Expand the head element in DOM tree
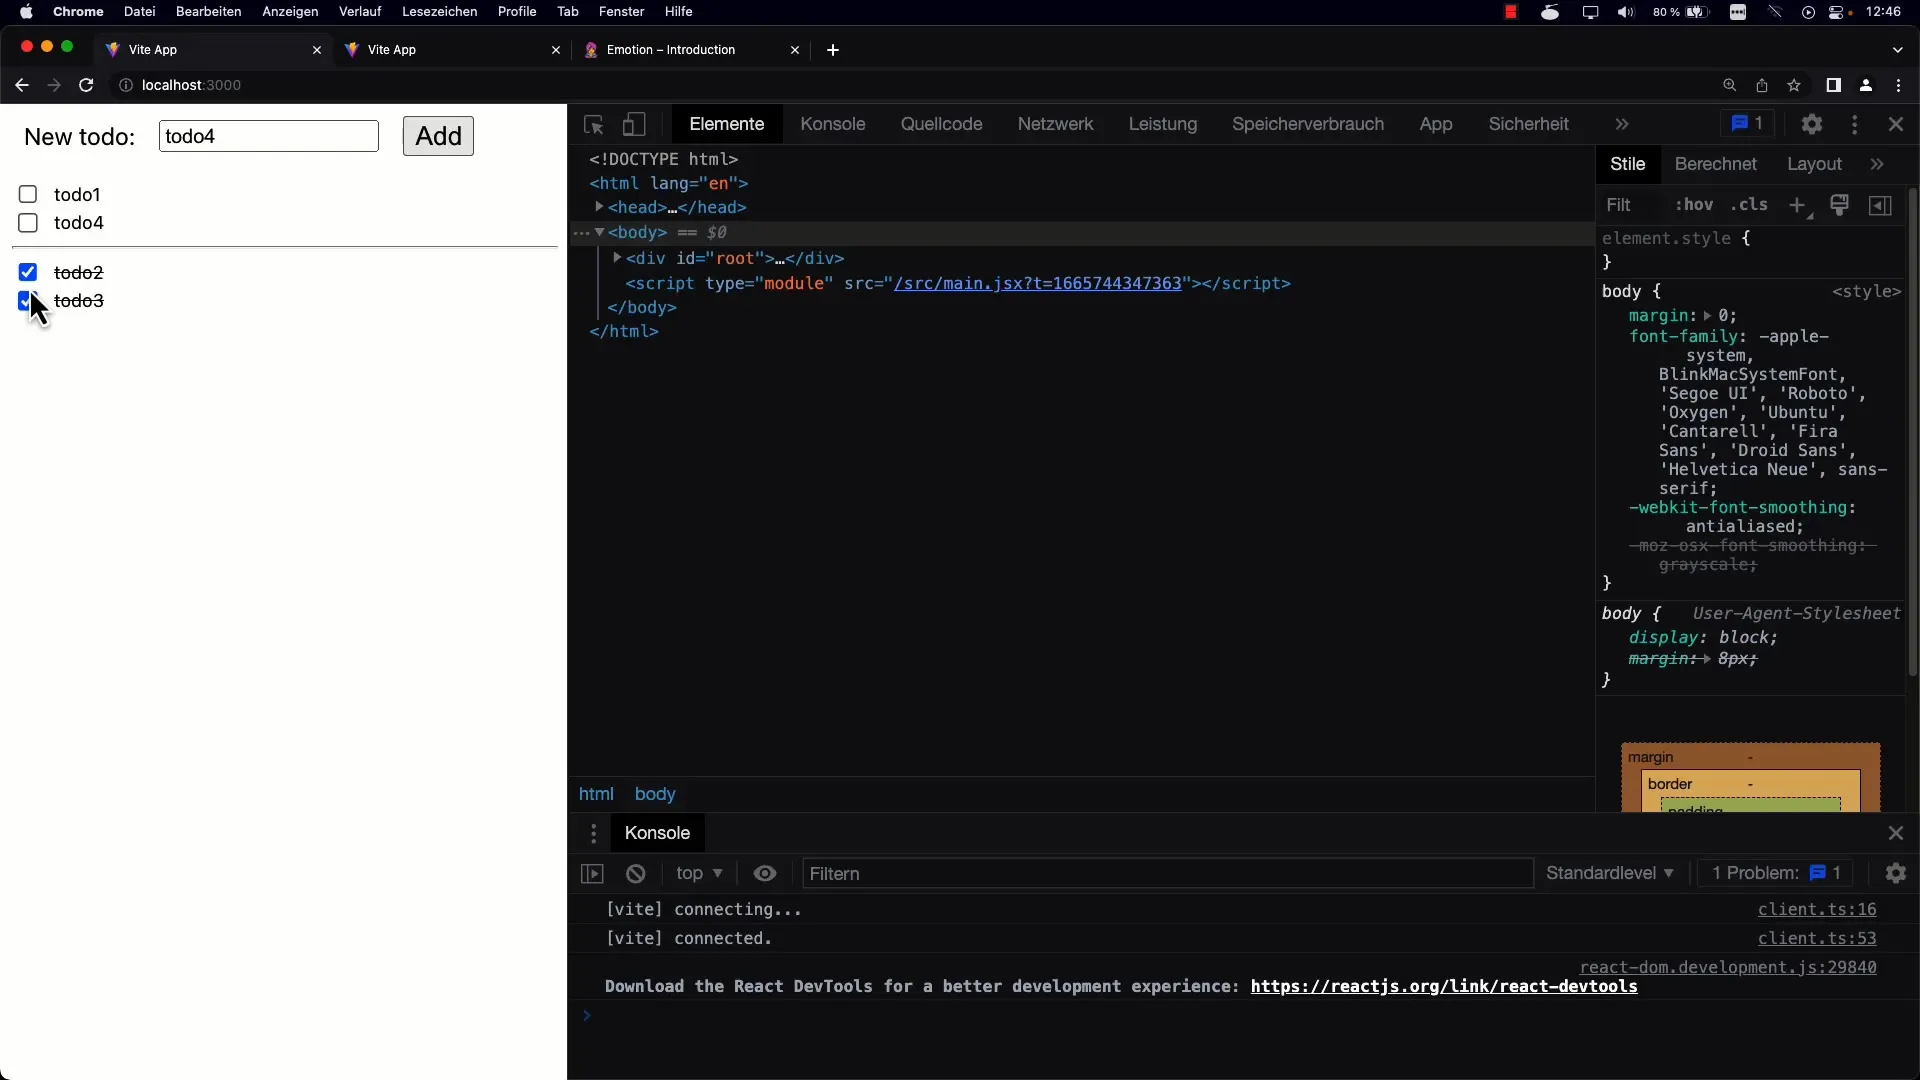1920x1080 pixels. click(600, 207)
